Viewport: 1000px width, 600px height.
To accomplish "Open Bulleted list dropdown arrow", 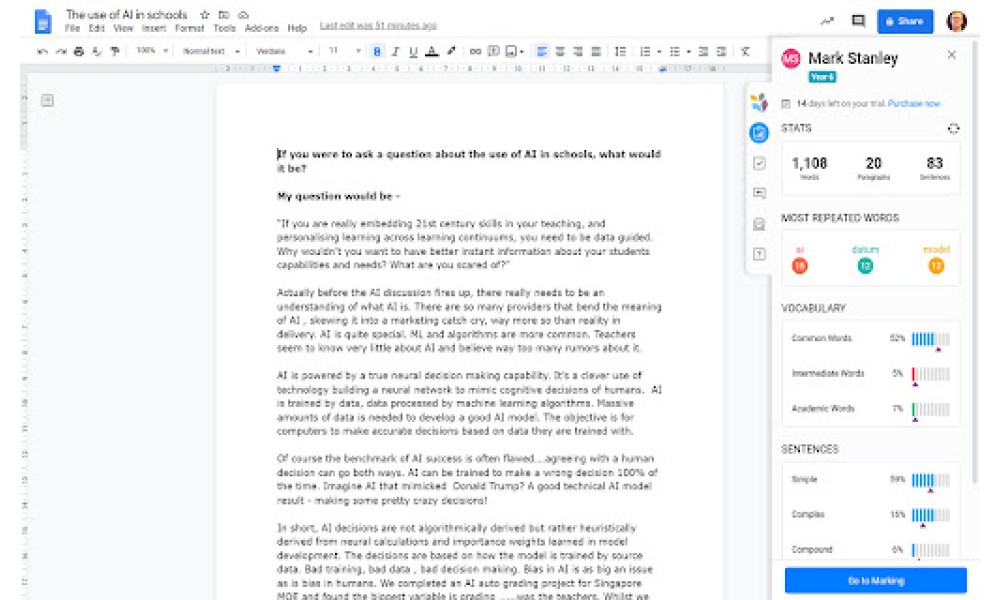I will pos(689,52).
